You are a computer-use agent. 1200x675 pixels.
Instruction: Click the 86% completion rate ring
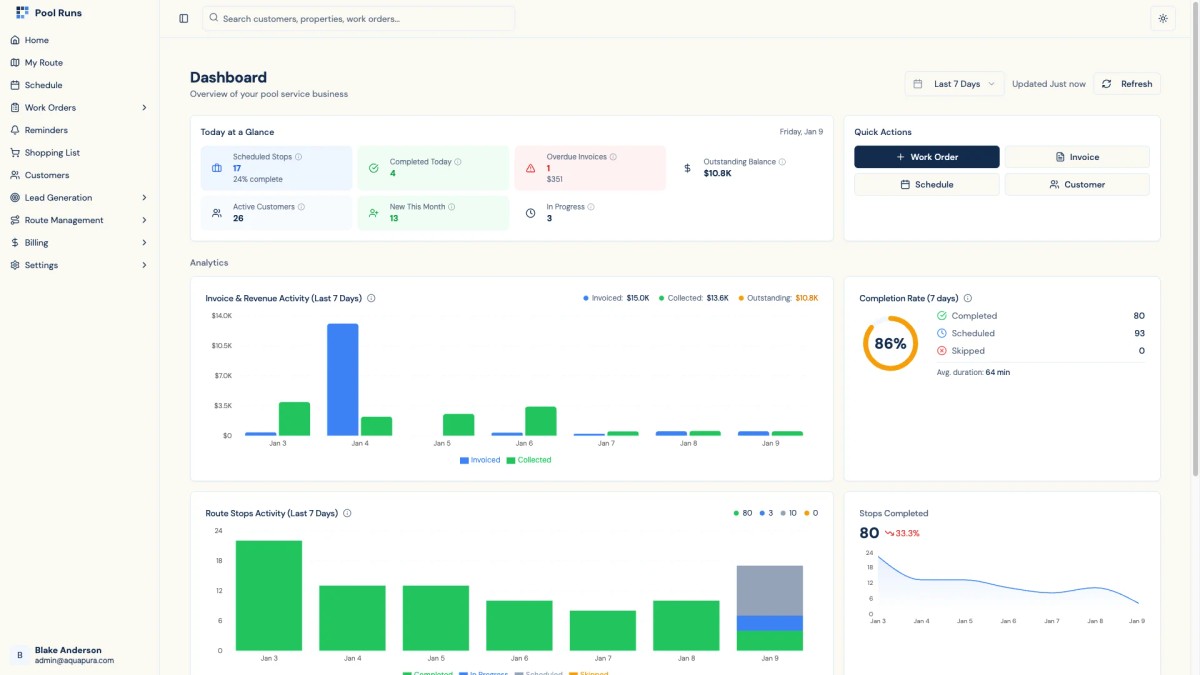[x=890, y=343]
